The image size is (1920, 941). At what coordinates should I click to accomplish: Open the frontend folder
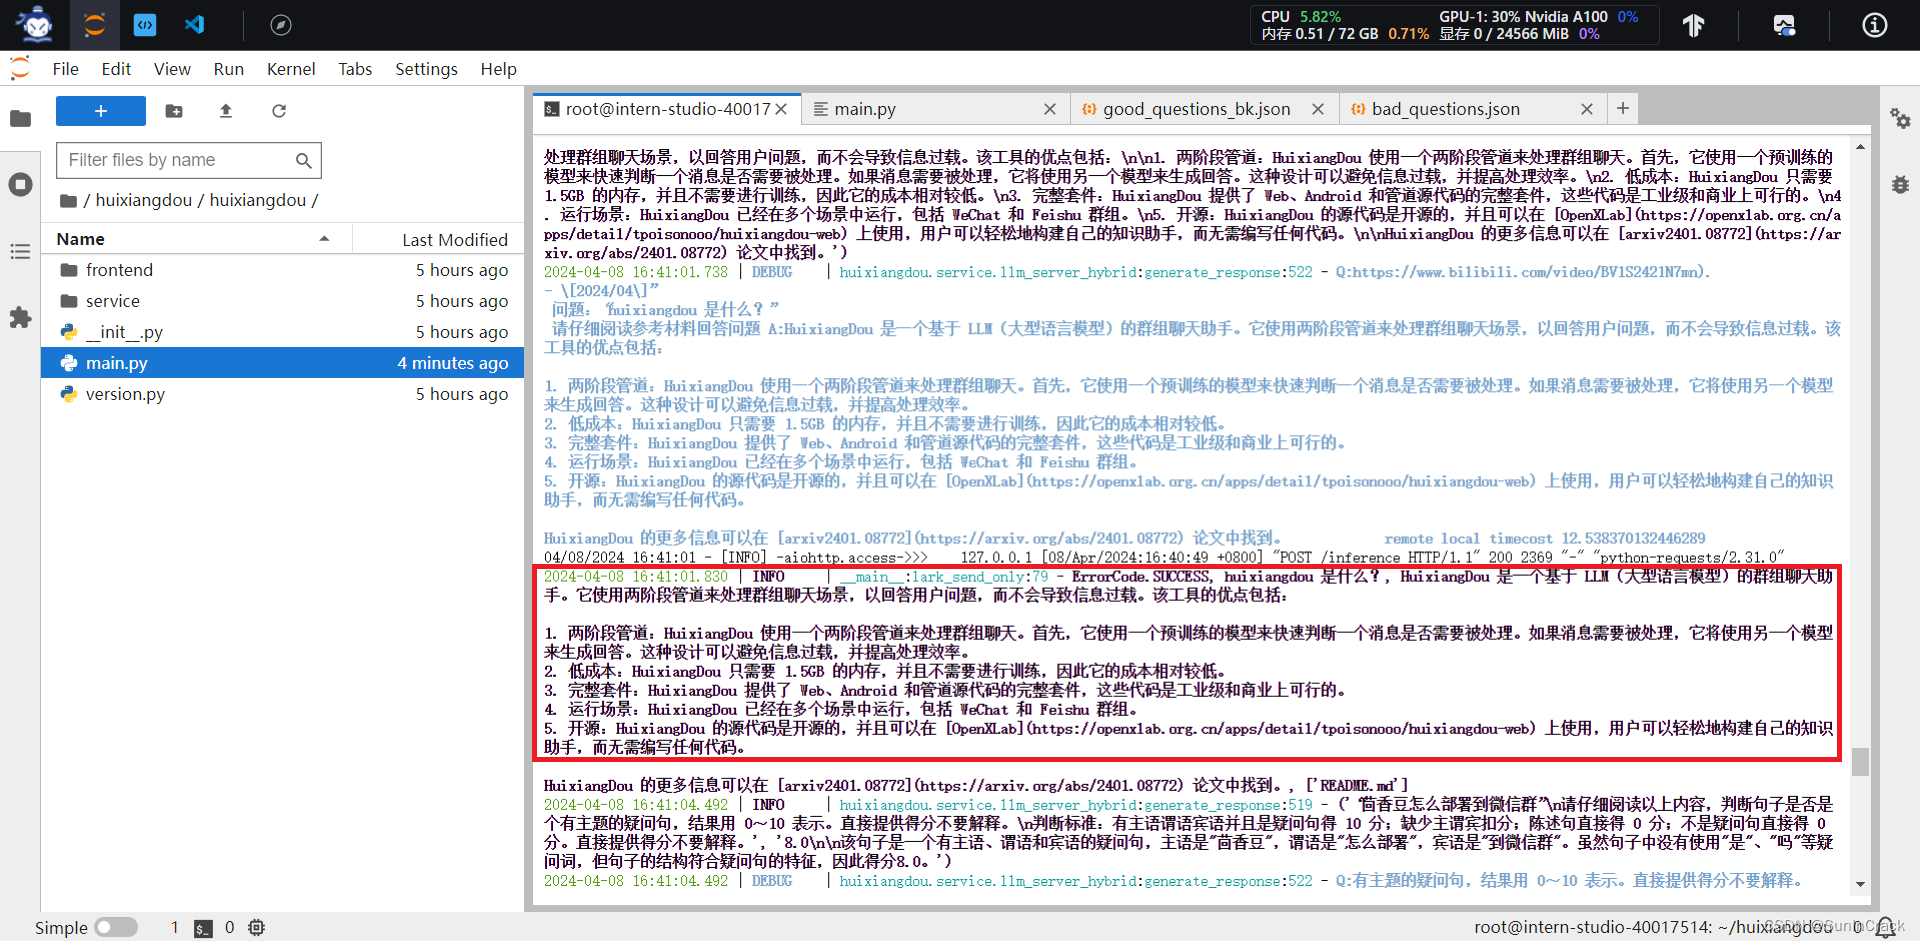[x=283, y=270]
